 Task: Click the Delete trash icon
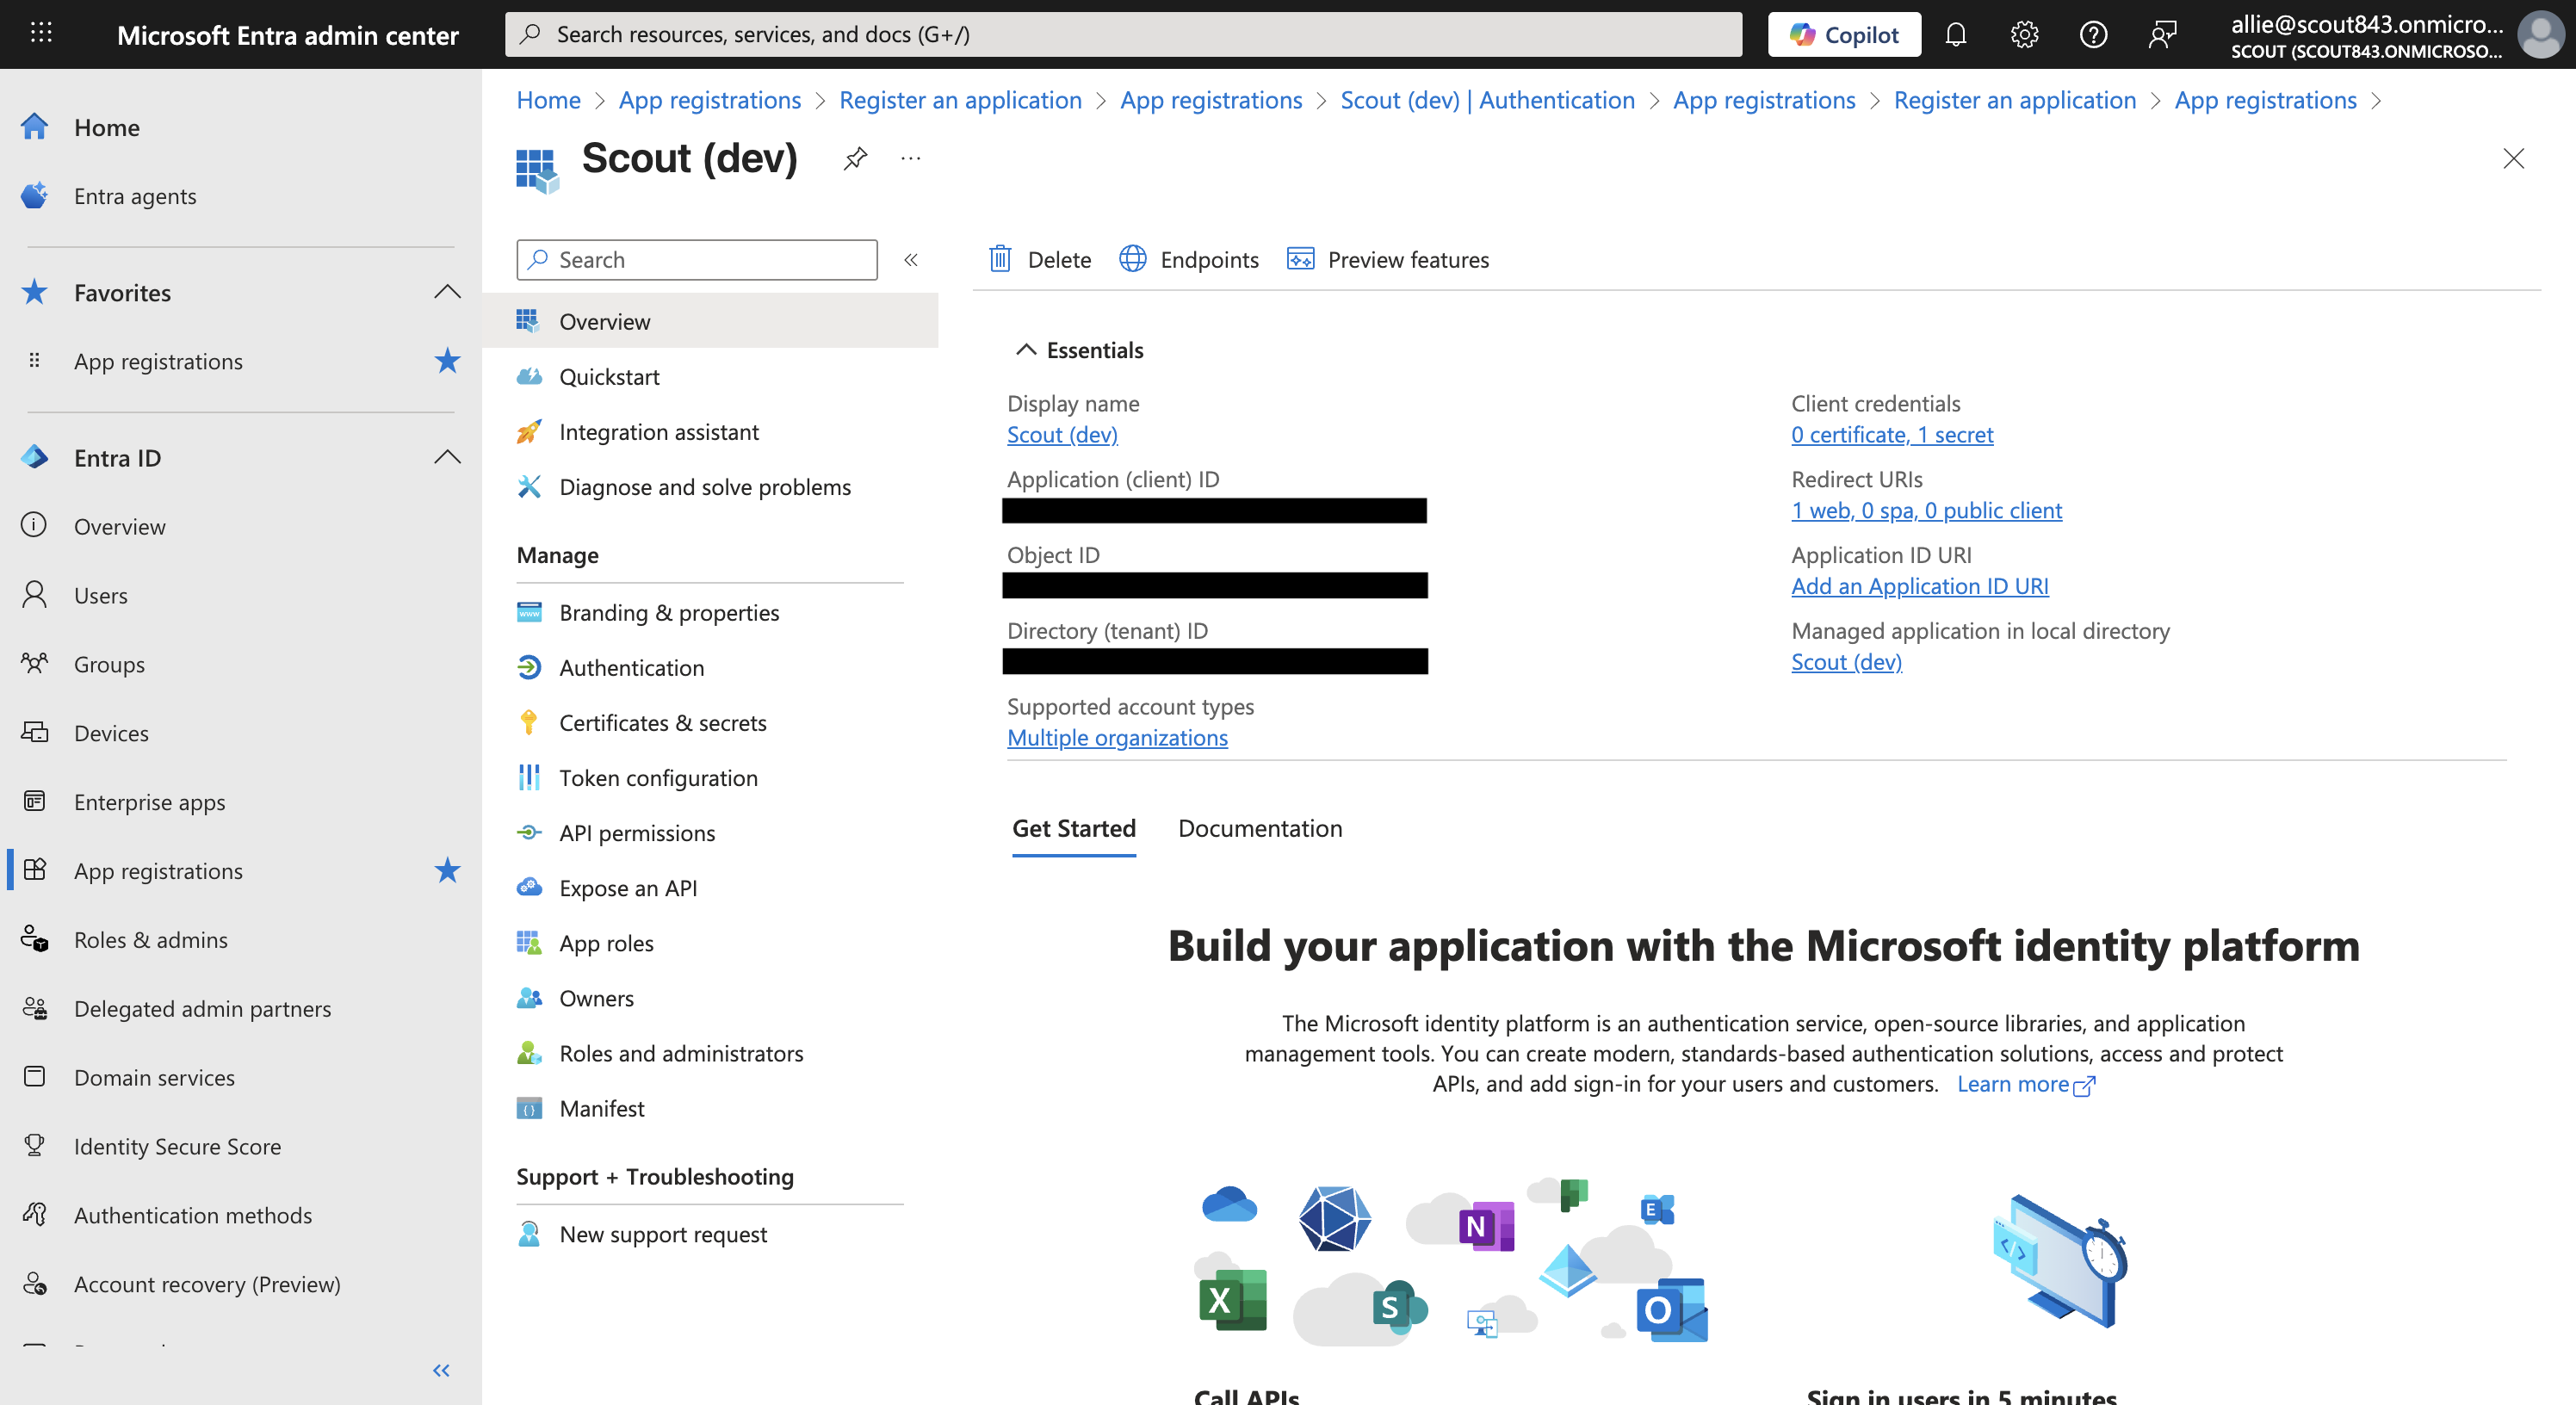tap(1000, 259)
